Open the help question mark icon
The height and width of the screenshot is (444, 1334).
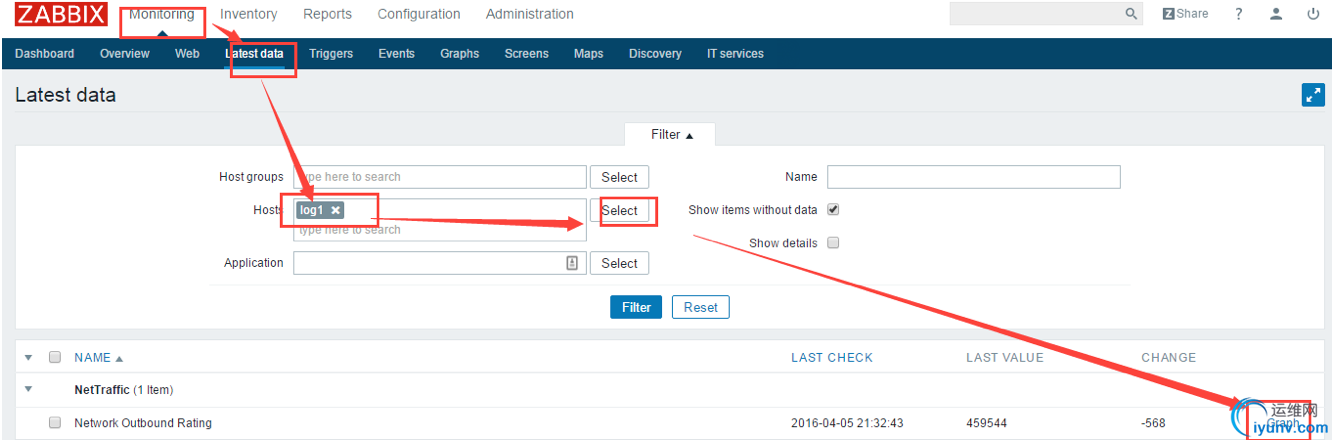tap(1239, 14)
